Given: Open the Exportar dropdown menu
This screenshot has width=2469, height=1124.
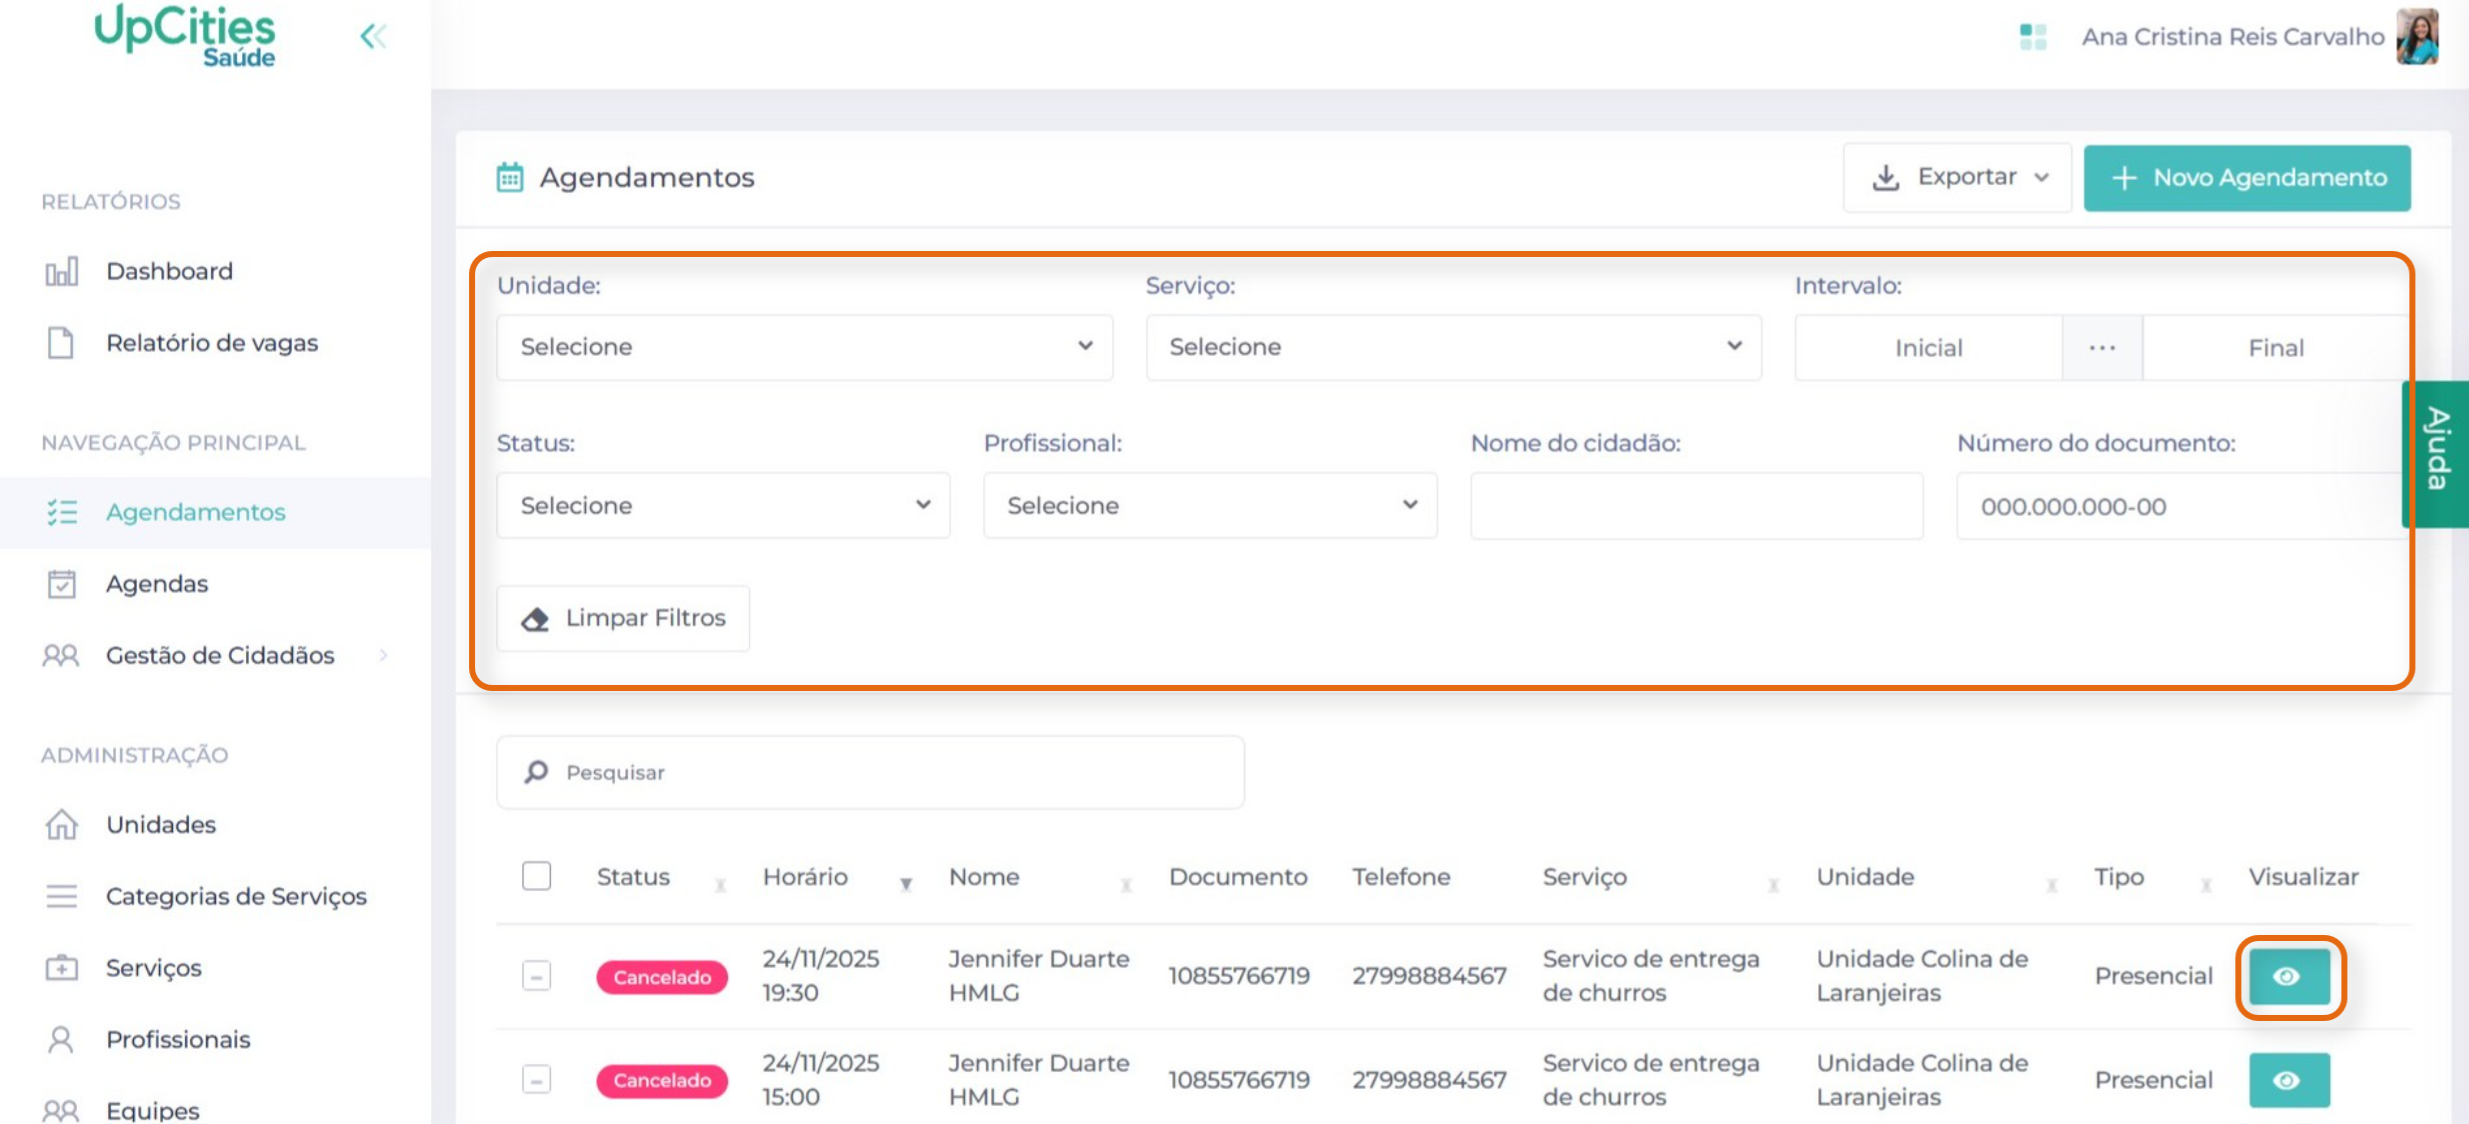Looking at the screenshot, I should 1958,177.
